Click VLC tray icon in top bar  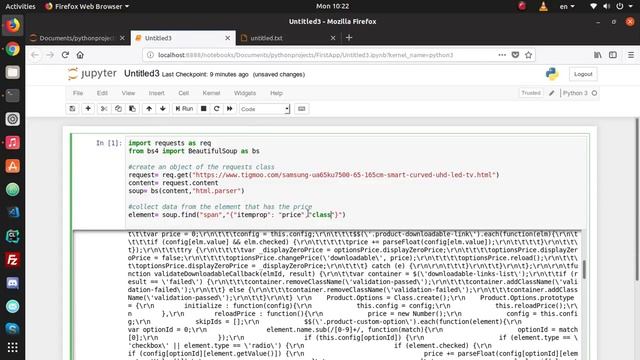click(x=543, y=6)
